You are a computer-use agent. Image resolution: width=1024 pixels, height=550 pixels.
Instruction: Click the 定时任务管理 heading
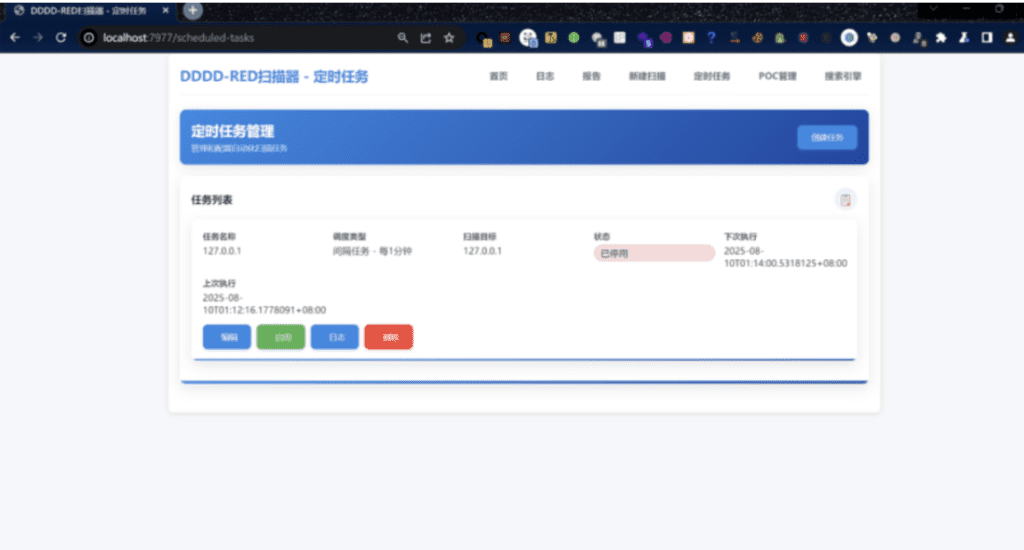(x=232, y=131)
